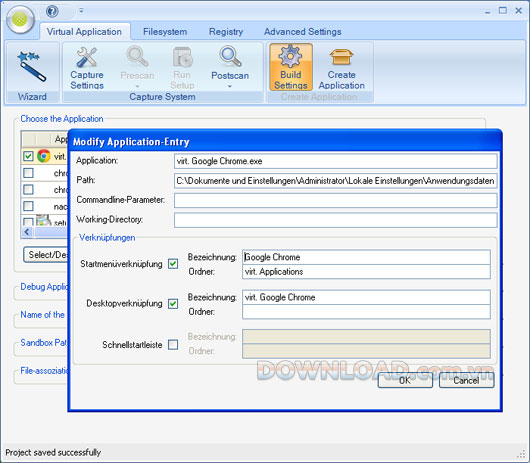530x463 pixels.
Task: Open Build Settings
Action: [x=291, y=67]
